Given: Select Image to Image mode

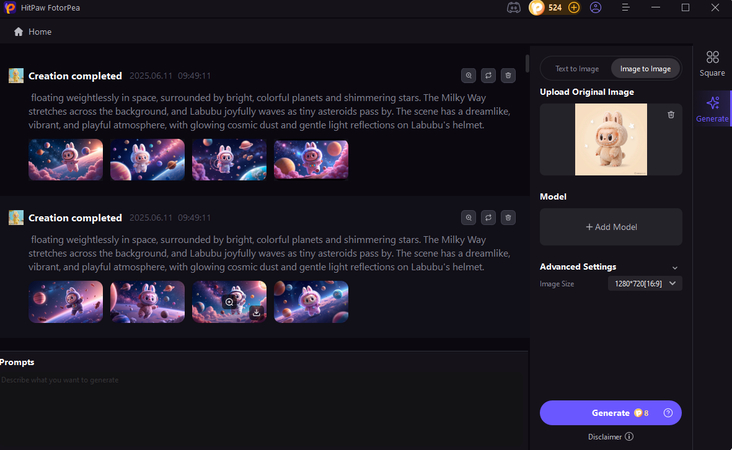Looking at the screenshot, I should pyautogui.click(x=645, y=69).
